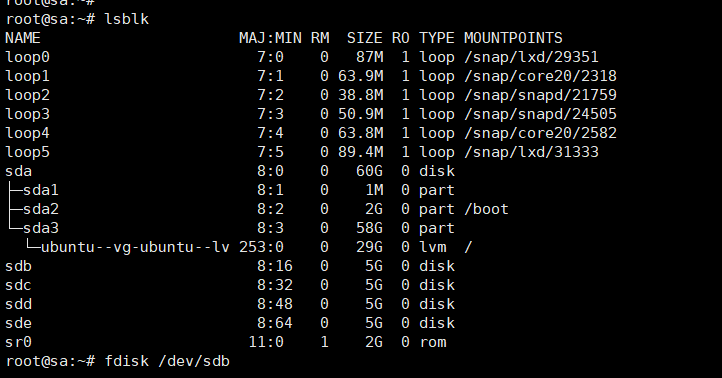The width and height of the screenshot is (722, 378).
Task: Select the NAME column header
Action: coord(23,38)
